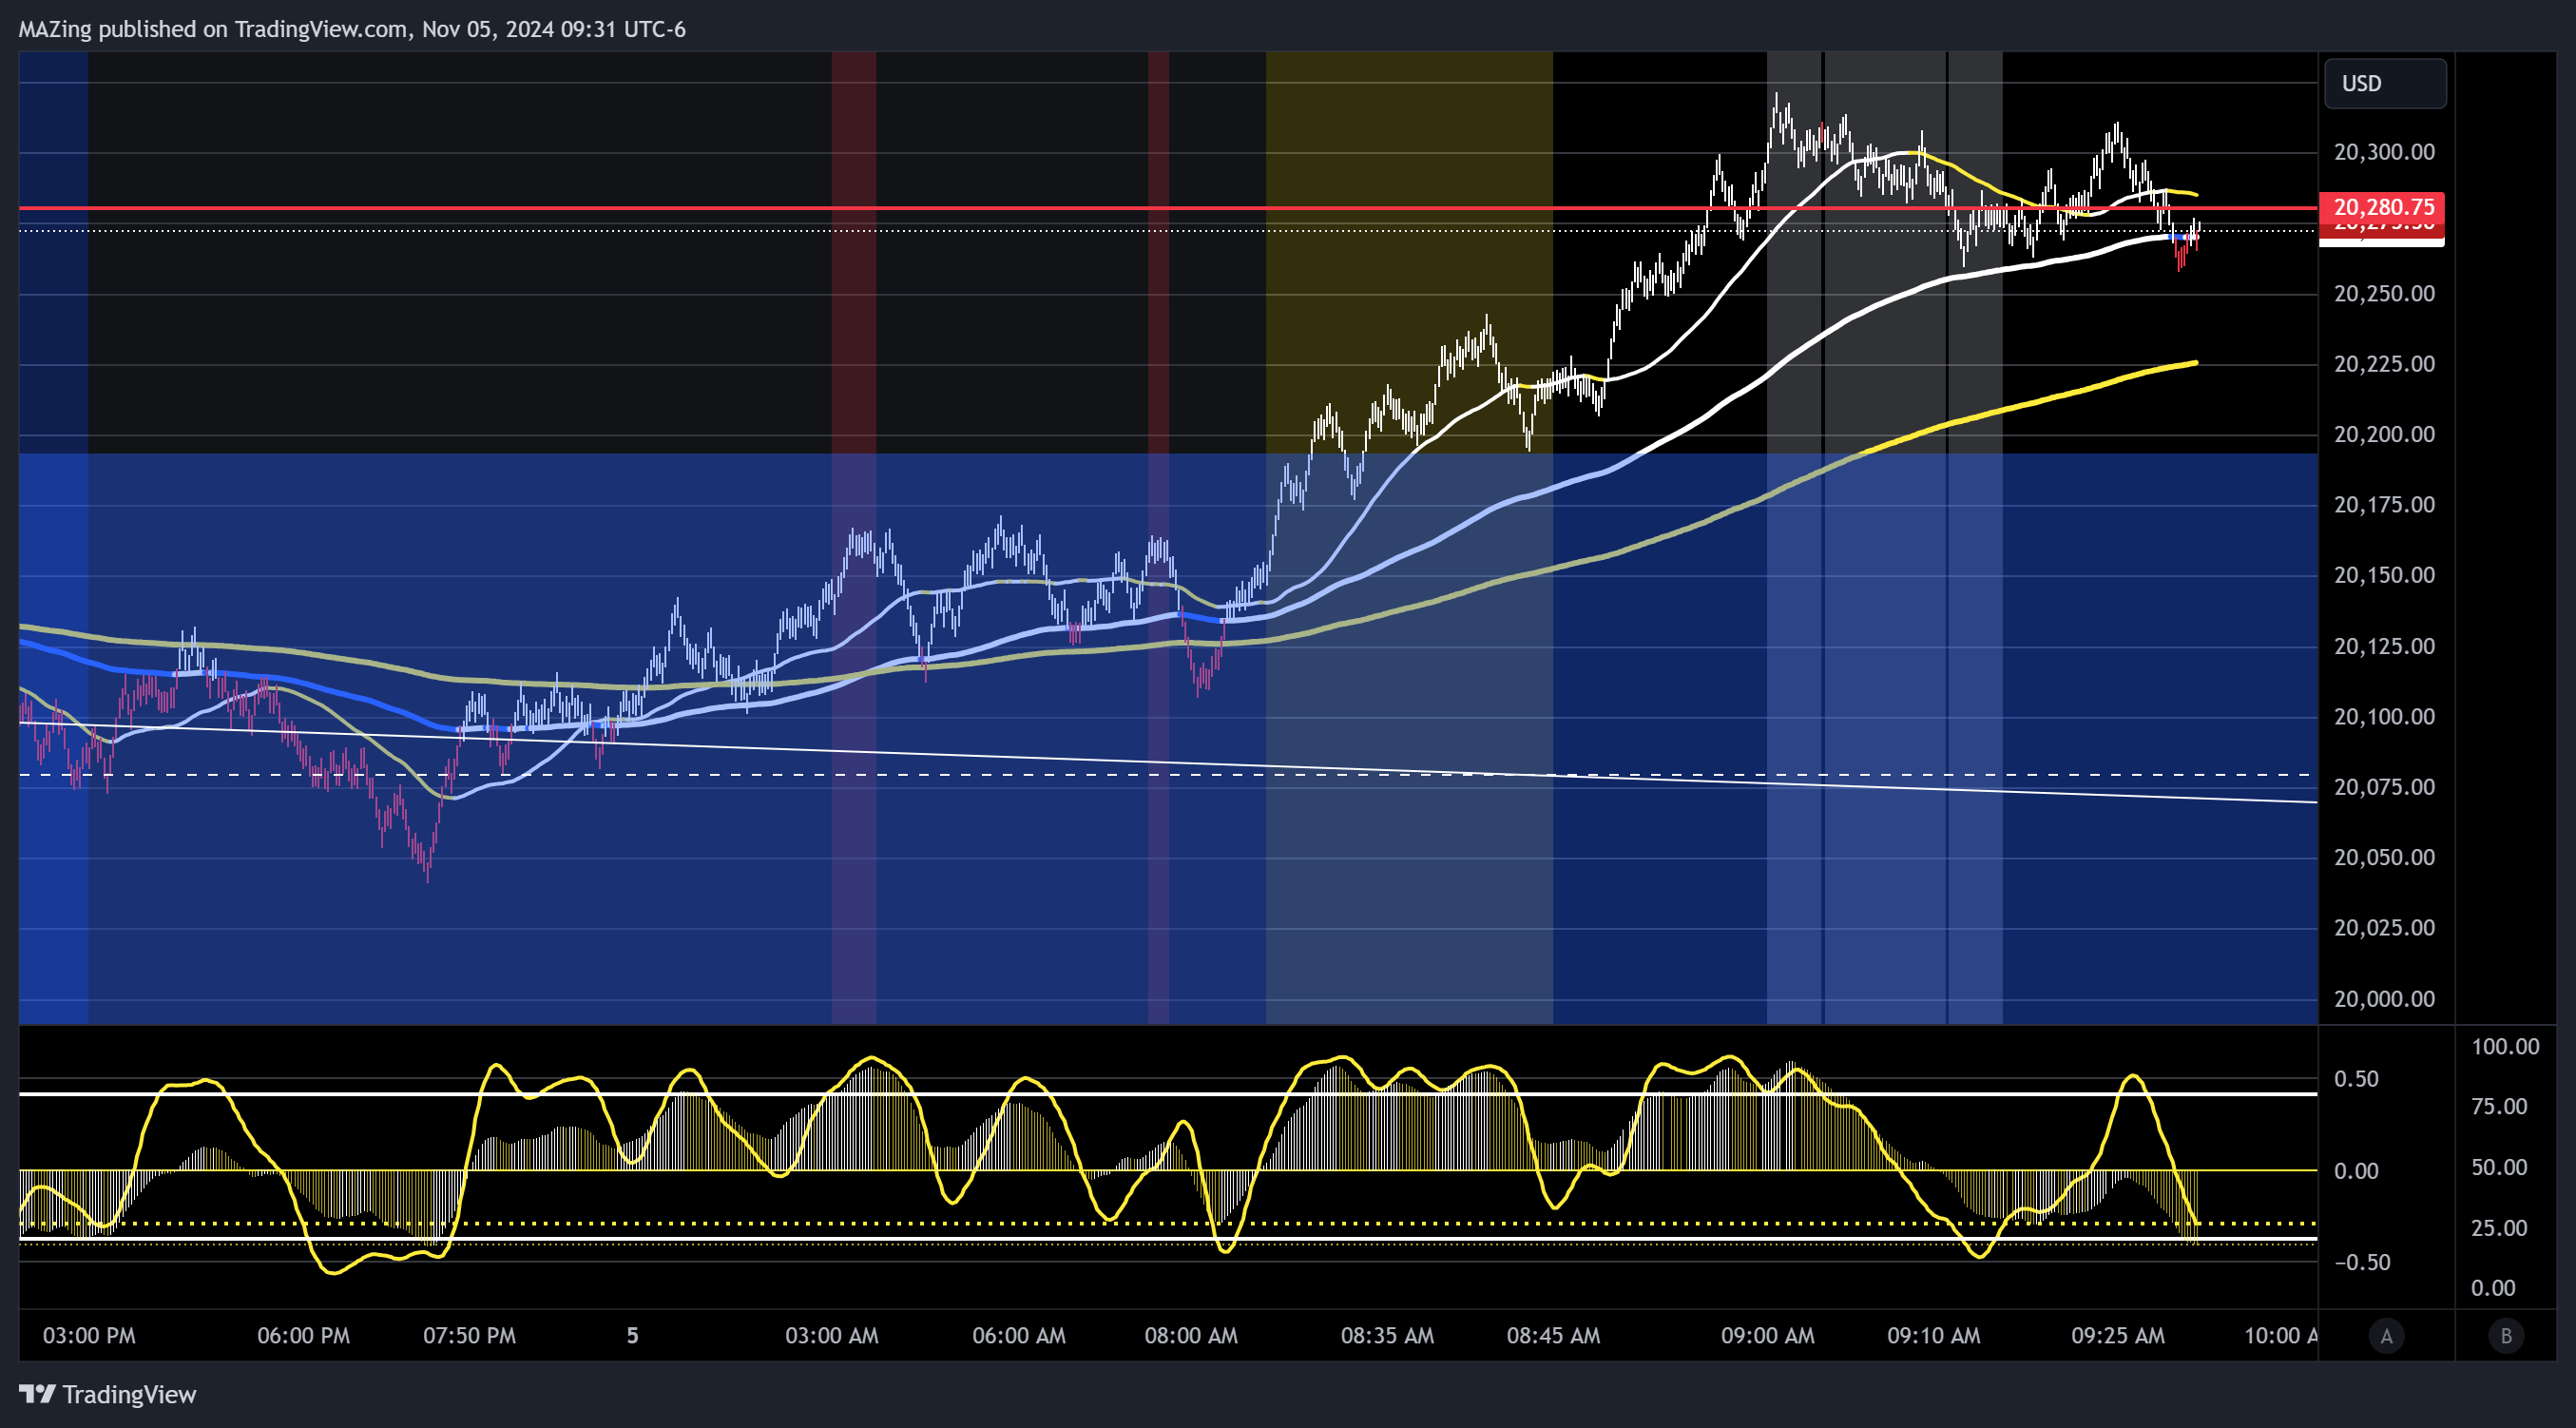Click the 09:00 AM time axis label
The height and width of the screenshot is (1428, 2576).
point(1767,1336)
